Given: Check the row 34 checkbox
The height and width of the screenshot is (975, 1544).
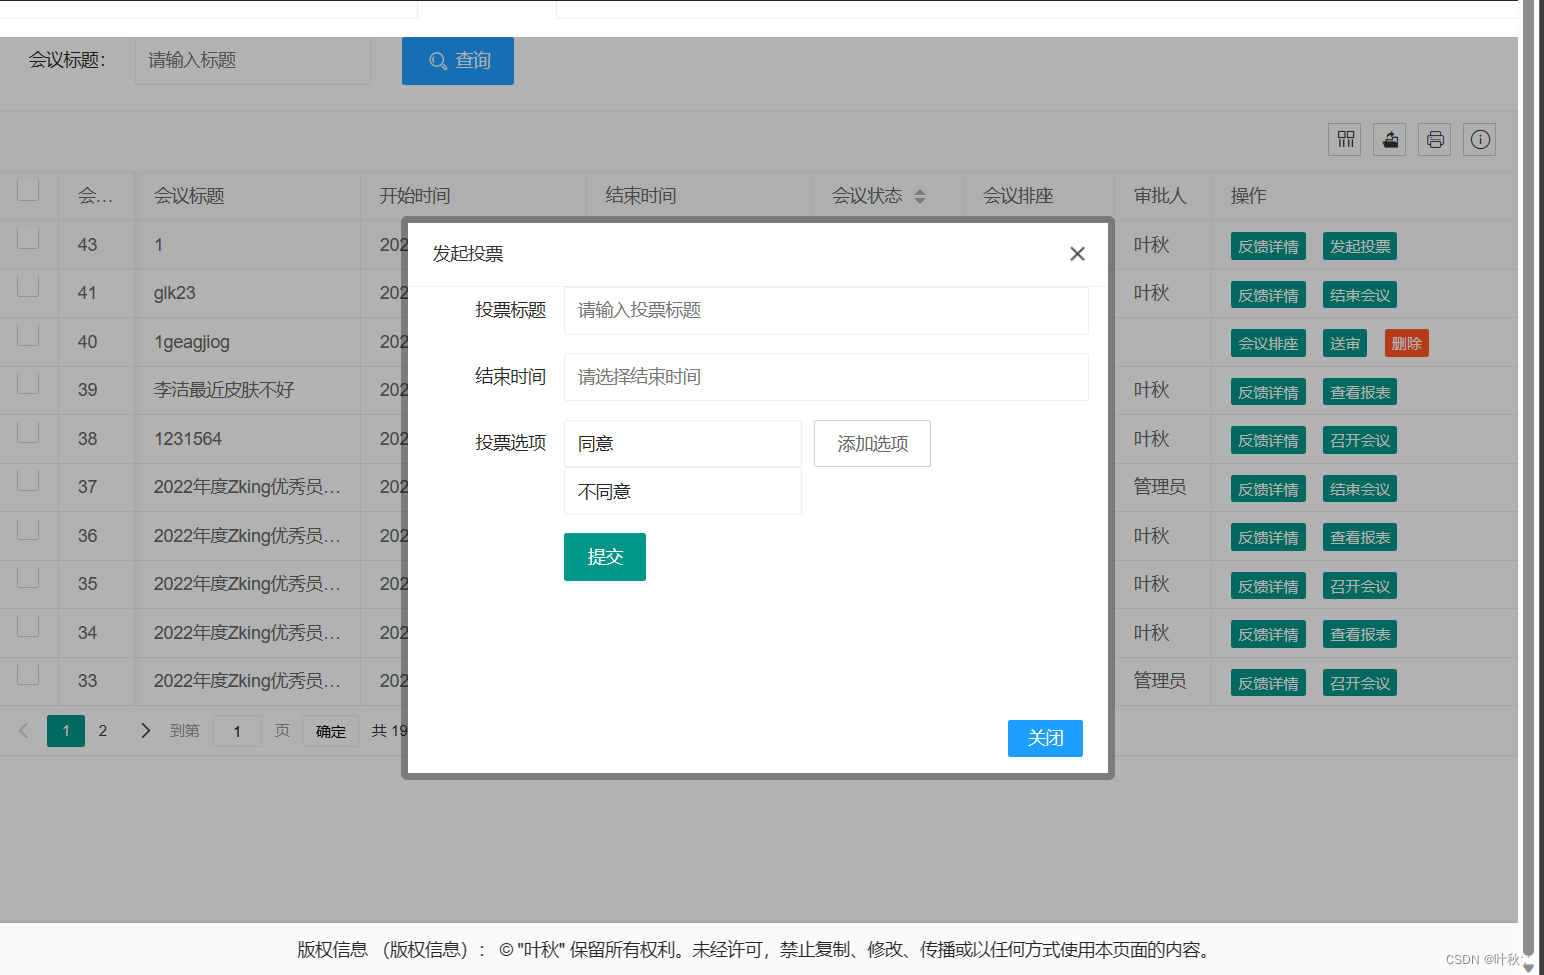Looking at the screenshot, I should [x=28, y=626].
